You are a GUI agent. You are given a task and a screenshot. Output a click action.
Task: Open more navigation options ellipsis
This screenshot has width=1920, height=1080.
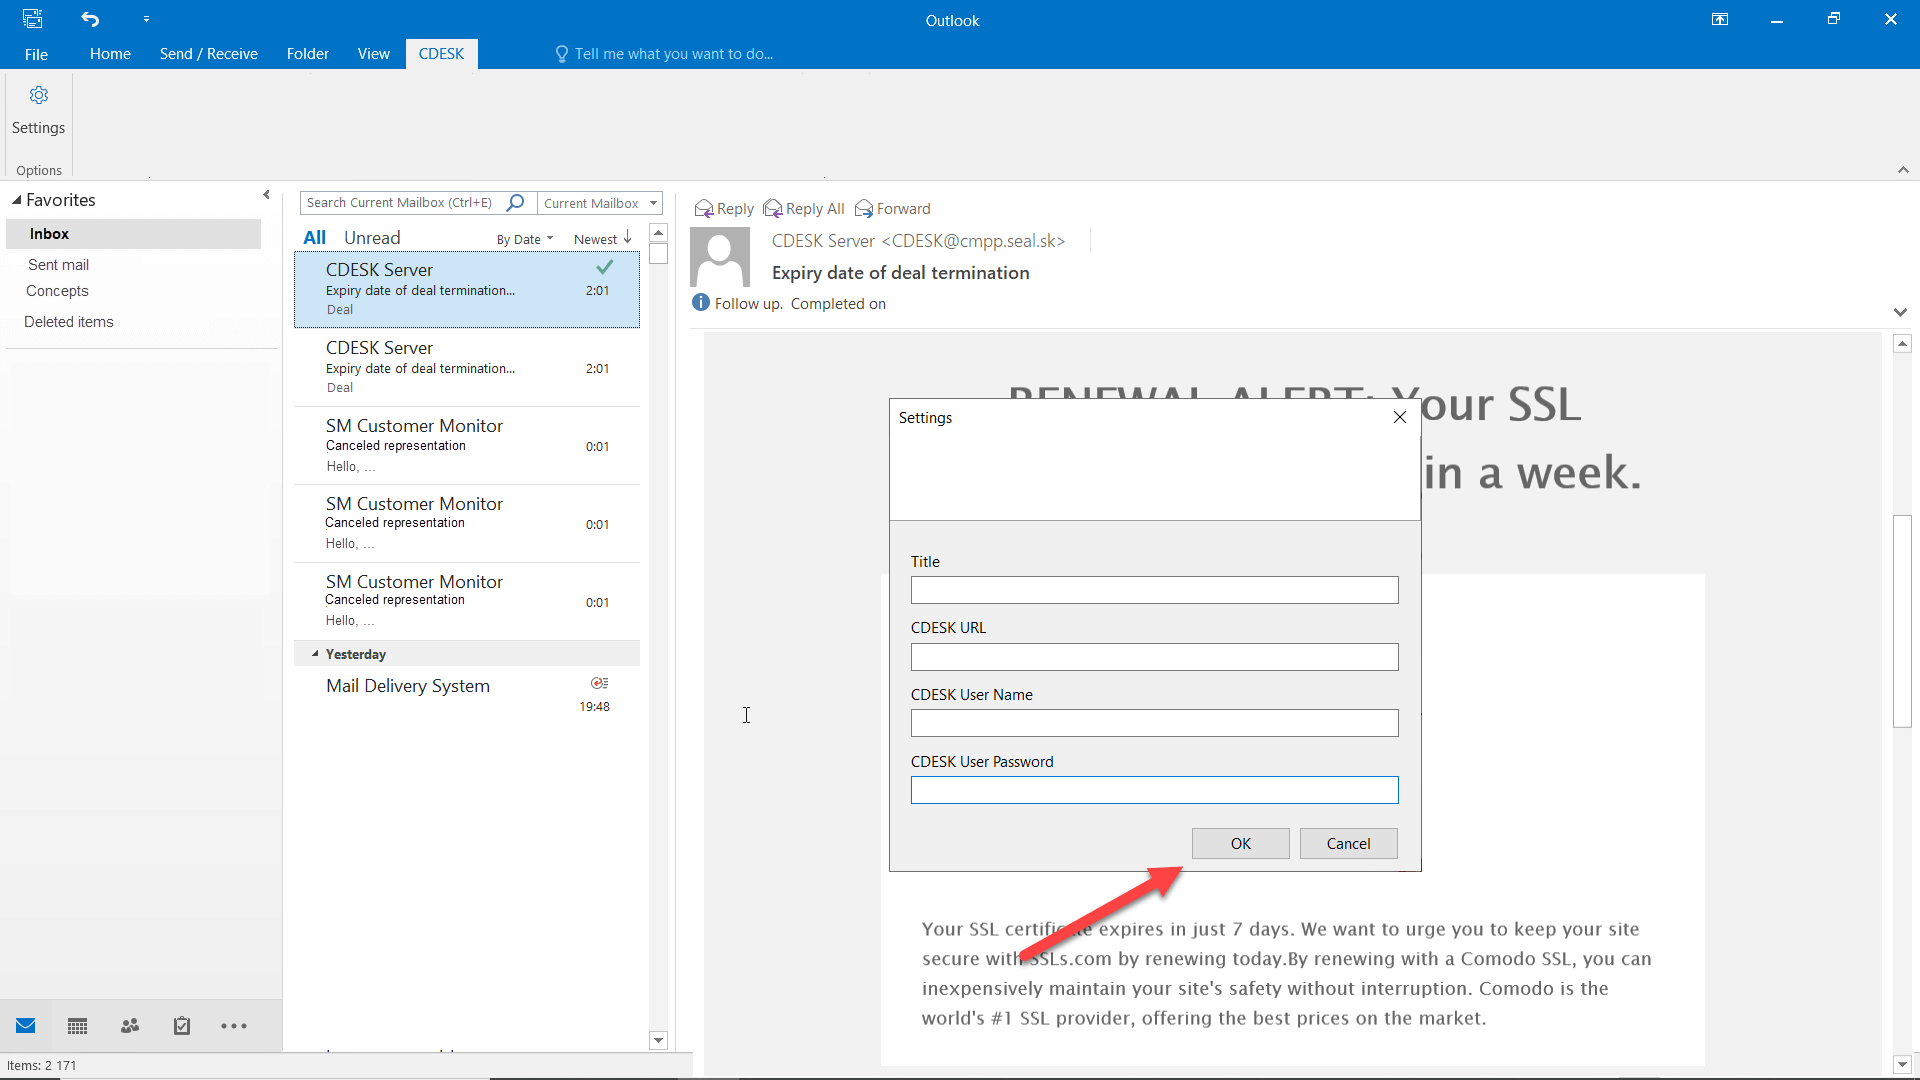(234, 1026)
